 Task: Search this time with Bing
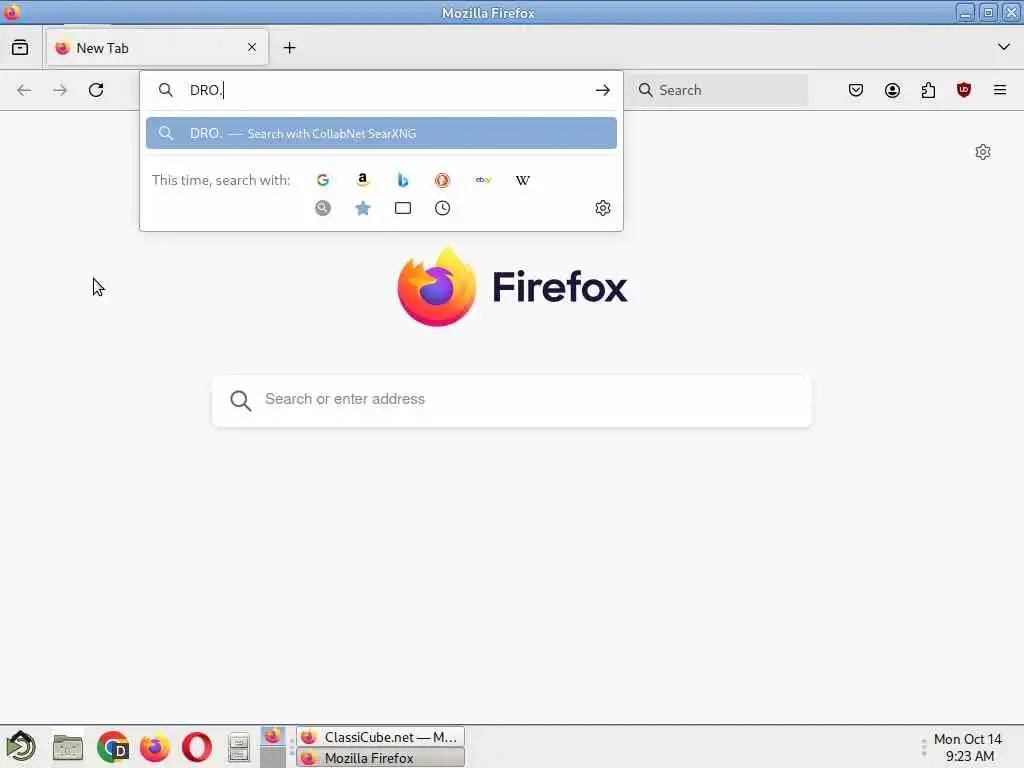tap(403, 180)
